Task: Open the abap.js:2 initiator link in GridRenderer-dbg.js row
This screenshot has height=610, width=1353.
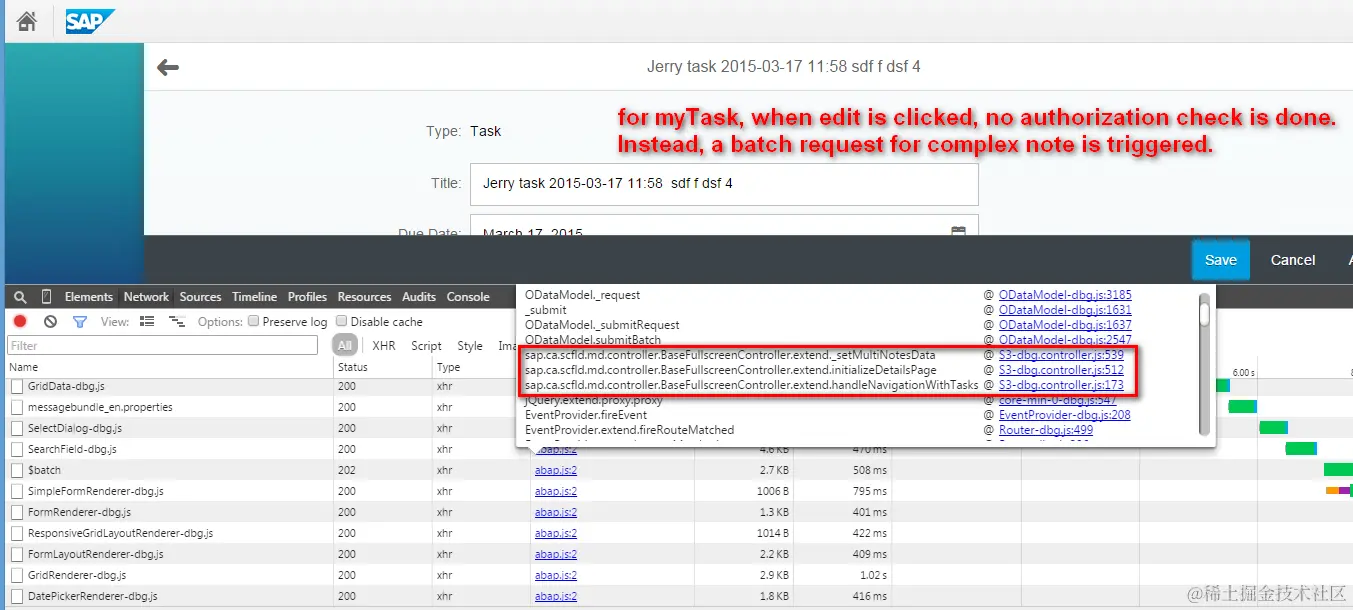Action: point(556,575)
